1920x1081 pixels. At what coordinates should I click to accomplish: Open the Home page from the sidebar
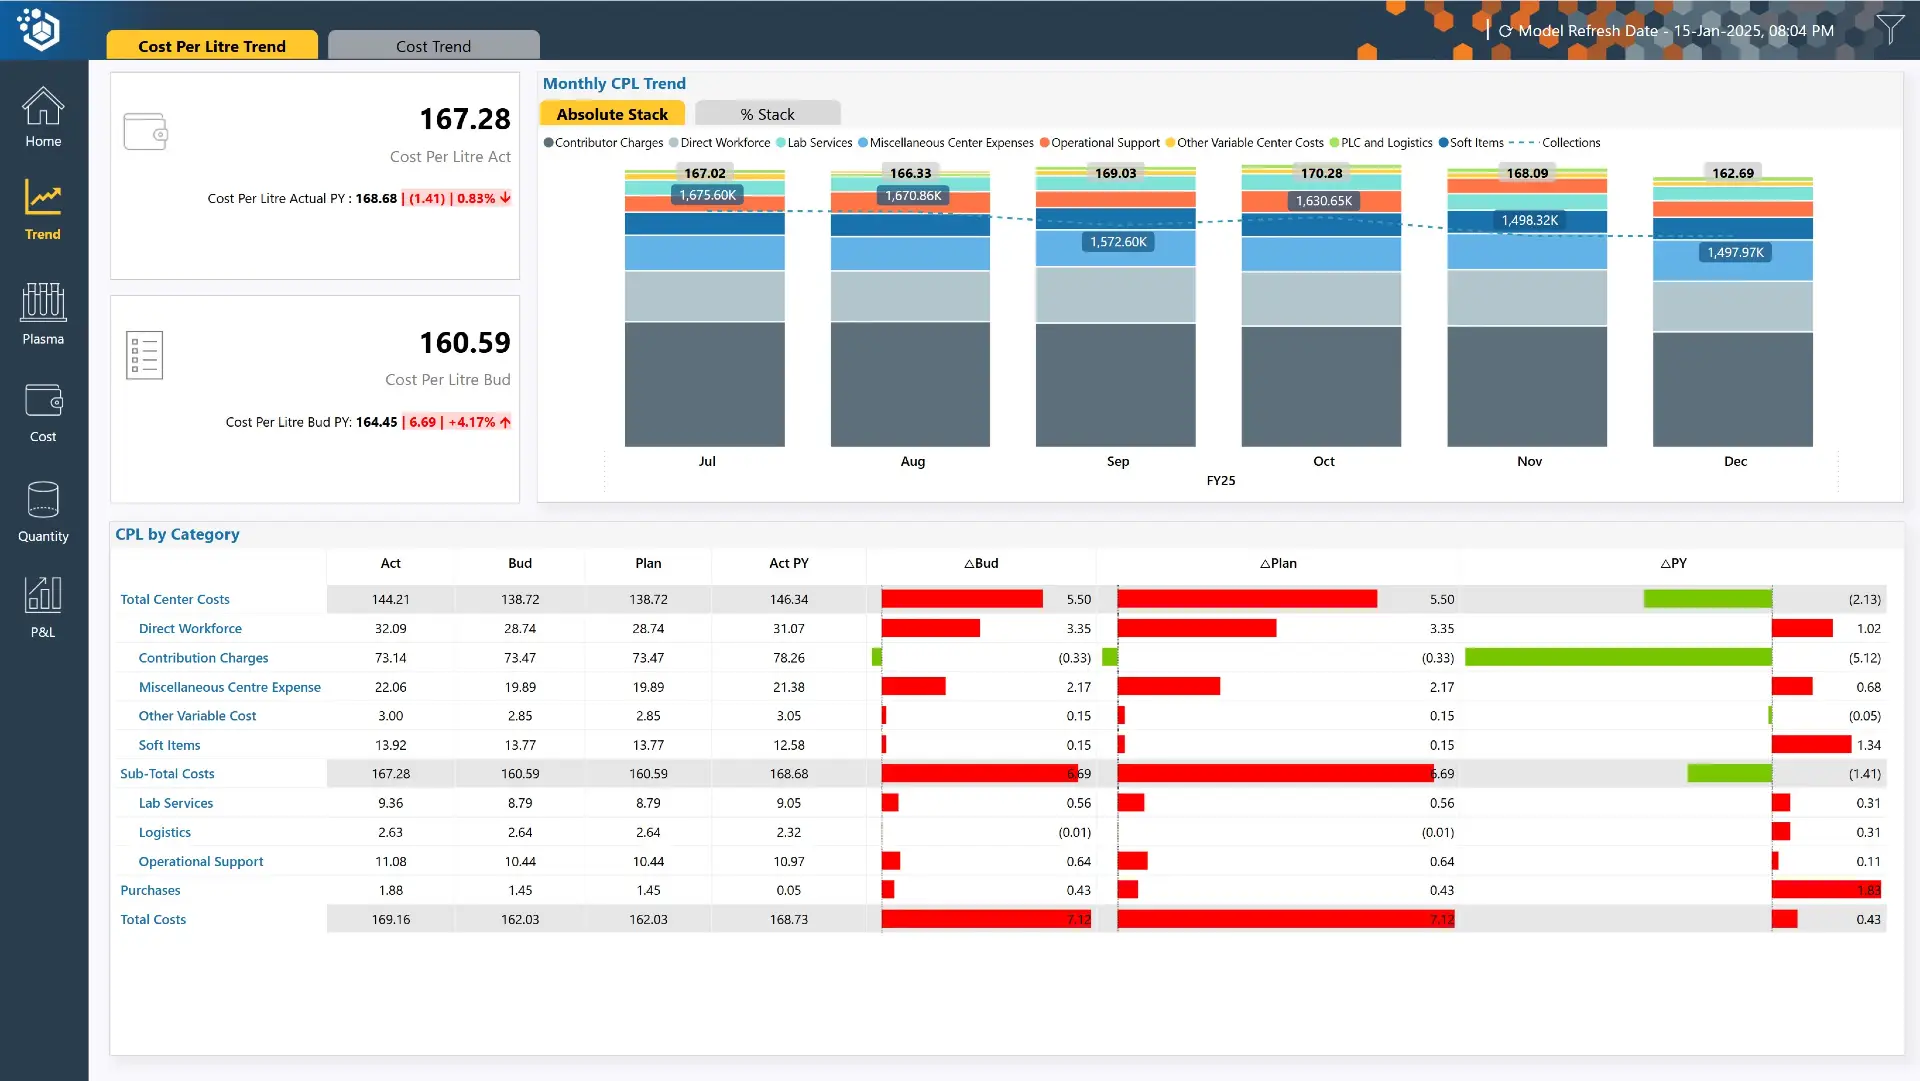(x=42, y=115)
